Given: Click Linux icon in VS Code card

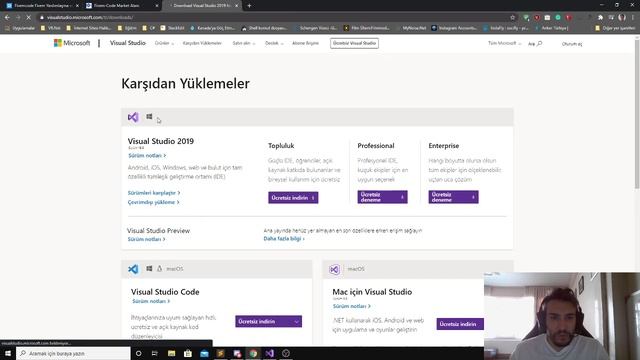Looking at the screenshot, I should pyautogui.click(x=160, y=269).
